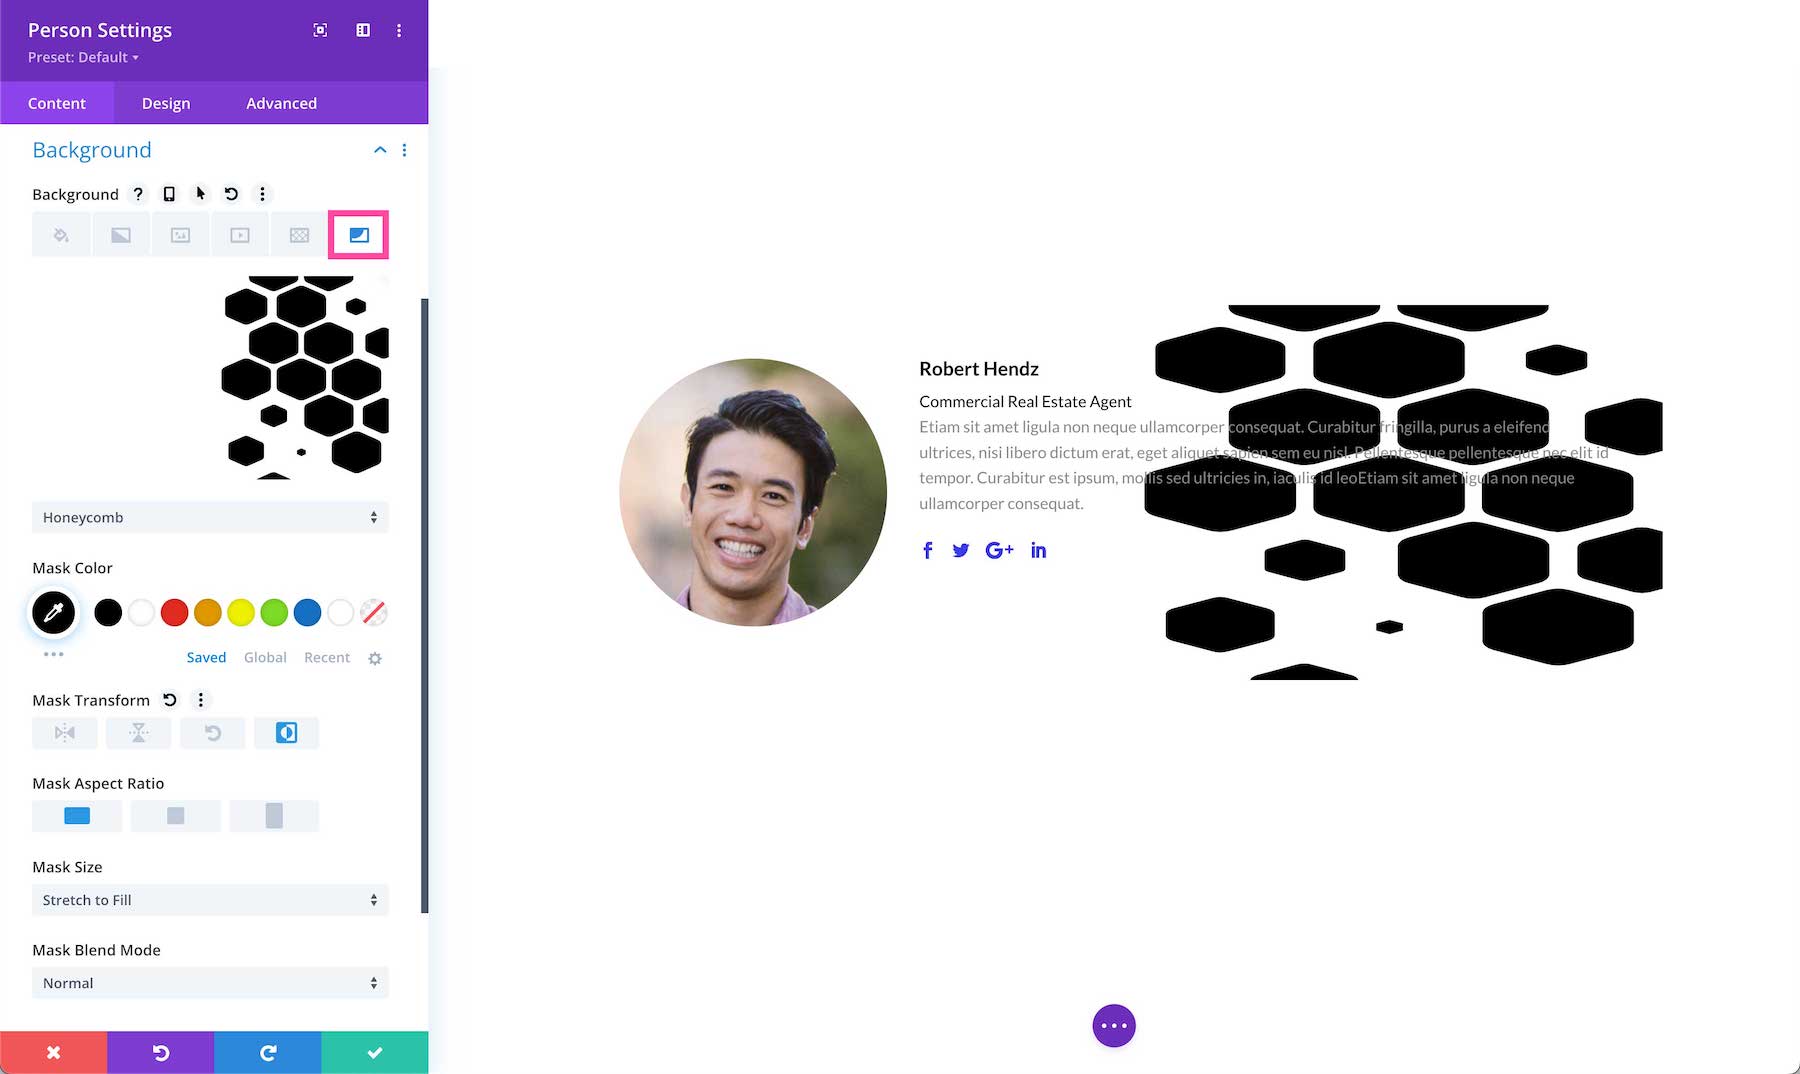Select square mask aspect ratio
Screen dimensions: 1800x1074
[176, 816]
